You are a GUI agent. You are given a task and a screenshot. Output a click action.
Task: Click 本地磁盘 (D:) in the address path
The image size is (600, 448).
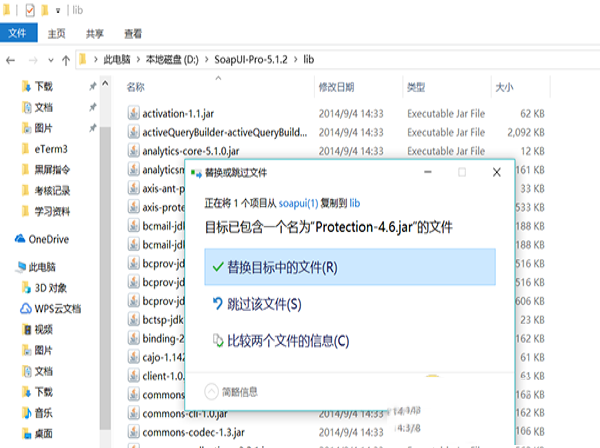pyautogui.click(x=172, y=60)
